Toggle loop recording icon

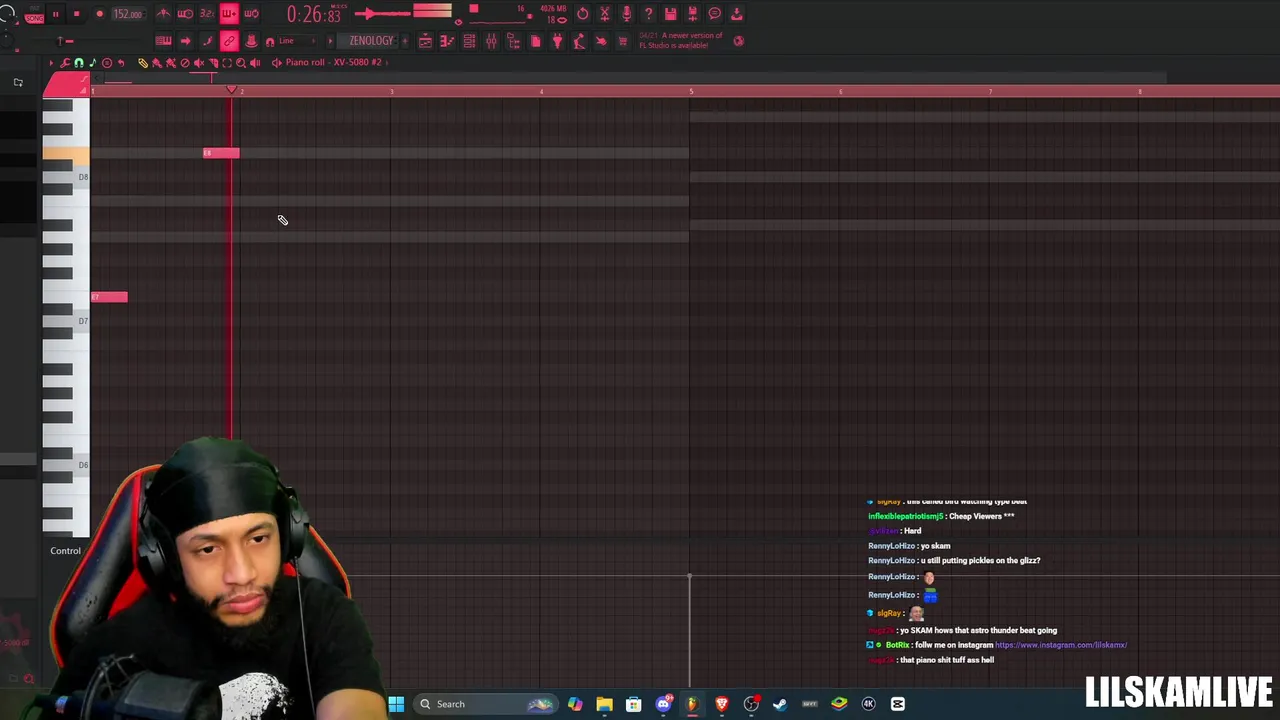tap(252, 14)
